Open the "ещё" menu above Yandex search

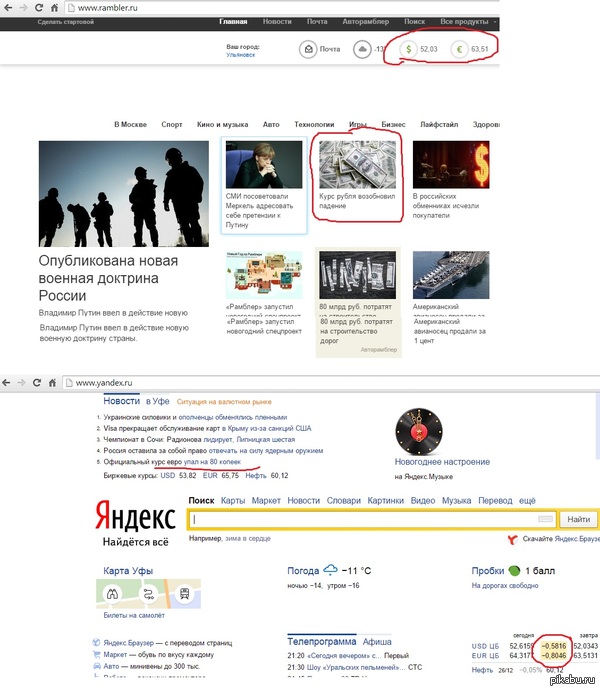(526, 500)
